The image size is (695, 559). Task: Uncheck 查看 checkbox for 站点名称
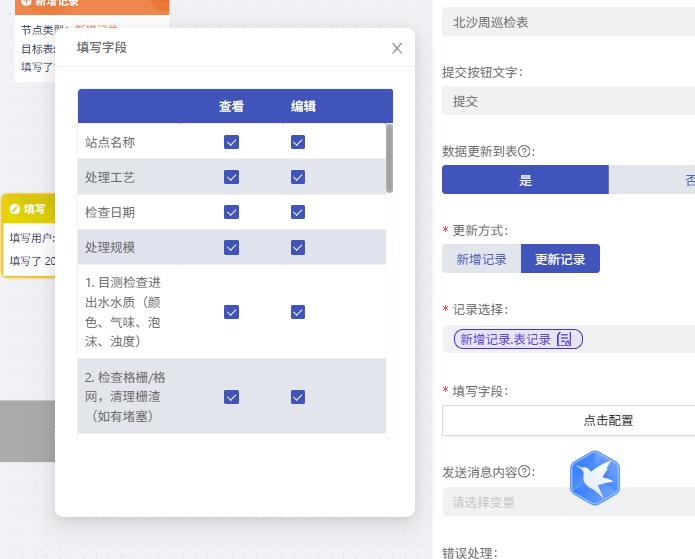point(231,142)
